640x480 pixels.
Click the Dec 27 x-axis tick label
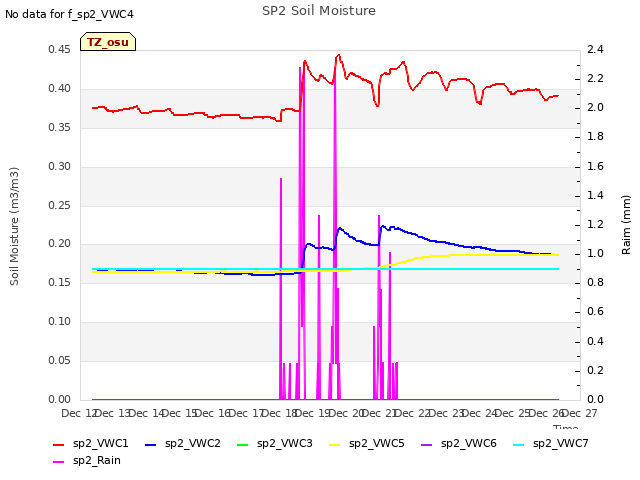click(x=580, y=413)
